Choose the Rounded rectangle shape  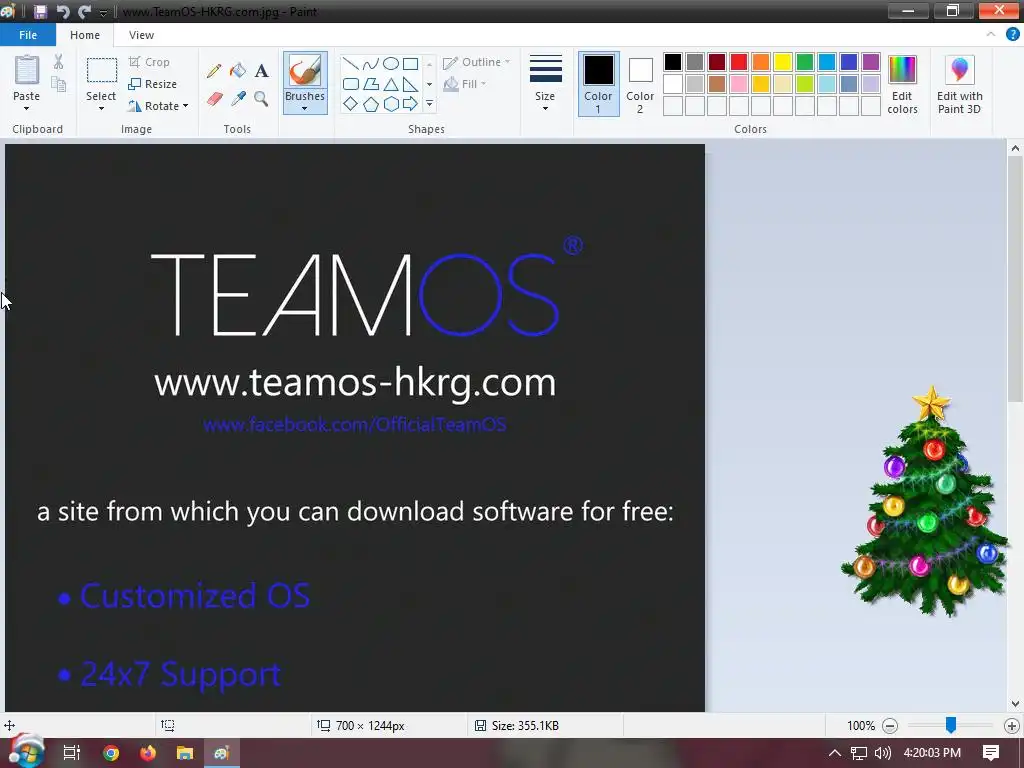[x=351, y=84]
